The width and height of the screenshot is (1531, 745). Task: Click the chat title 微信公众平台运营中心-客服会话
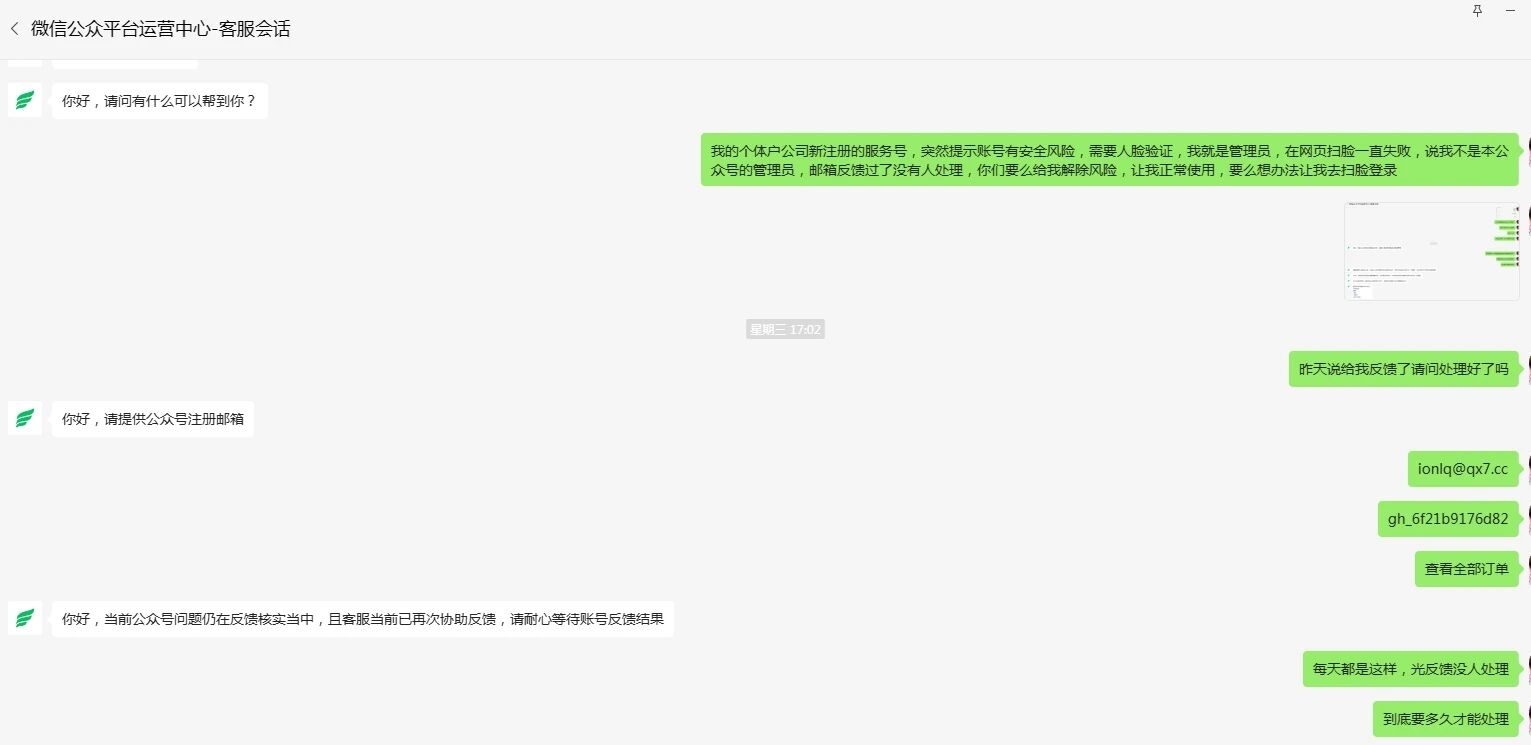pos(160,29)
